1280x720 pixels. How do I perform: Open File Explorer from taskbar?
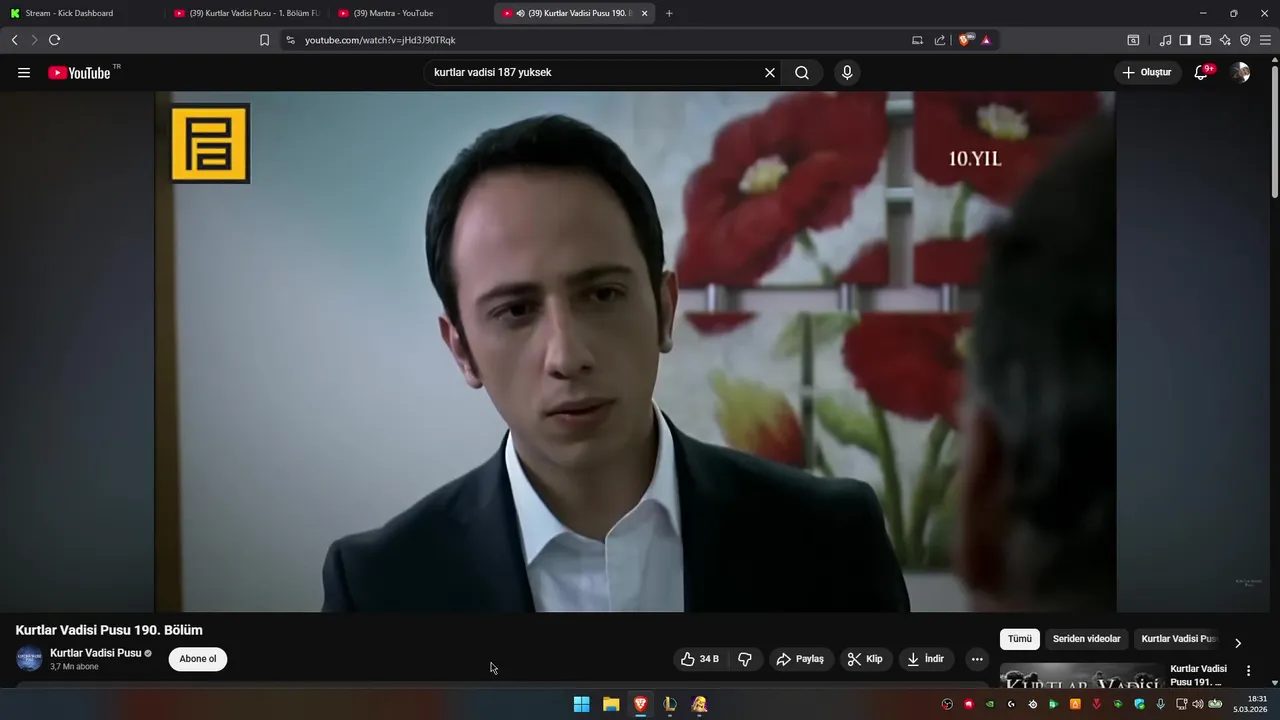(x=611, y=704)
